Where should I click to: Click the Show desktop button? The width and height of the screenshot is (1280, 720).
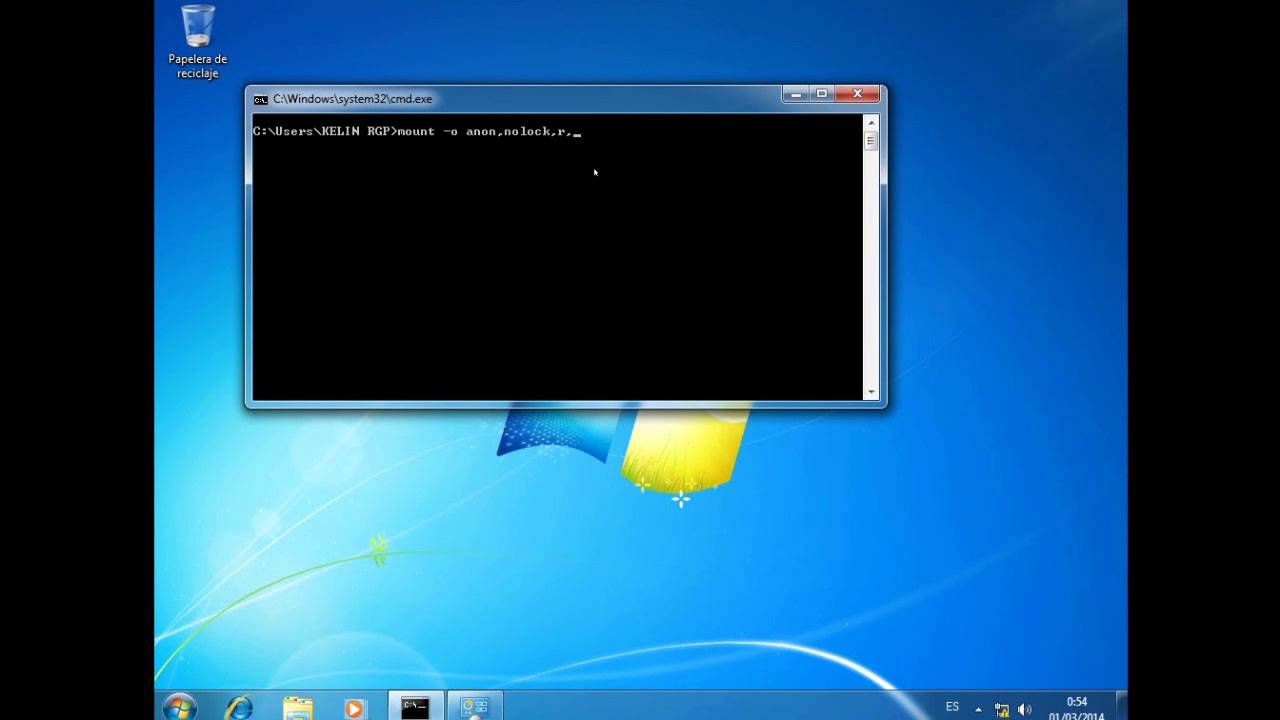coord(1121,706)
